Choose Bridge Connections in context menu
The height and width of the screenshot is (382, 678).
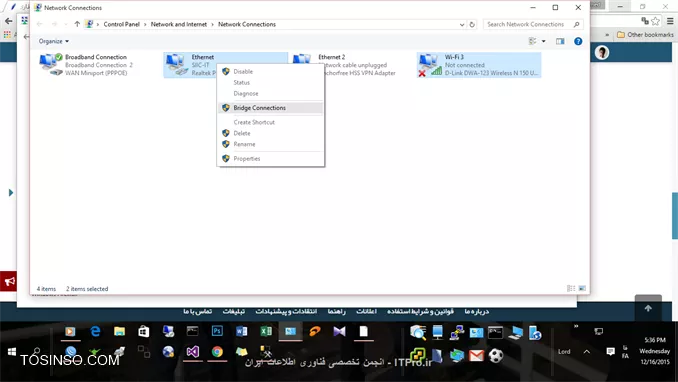[x=271, y=108]
